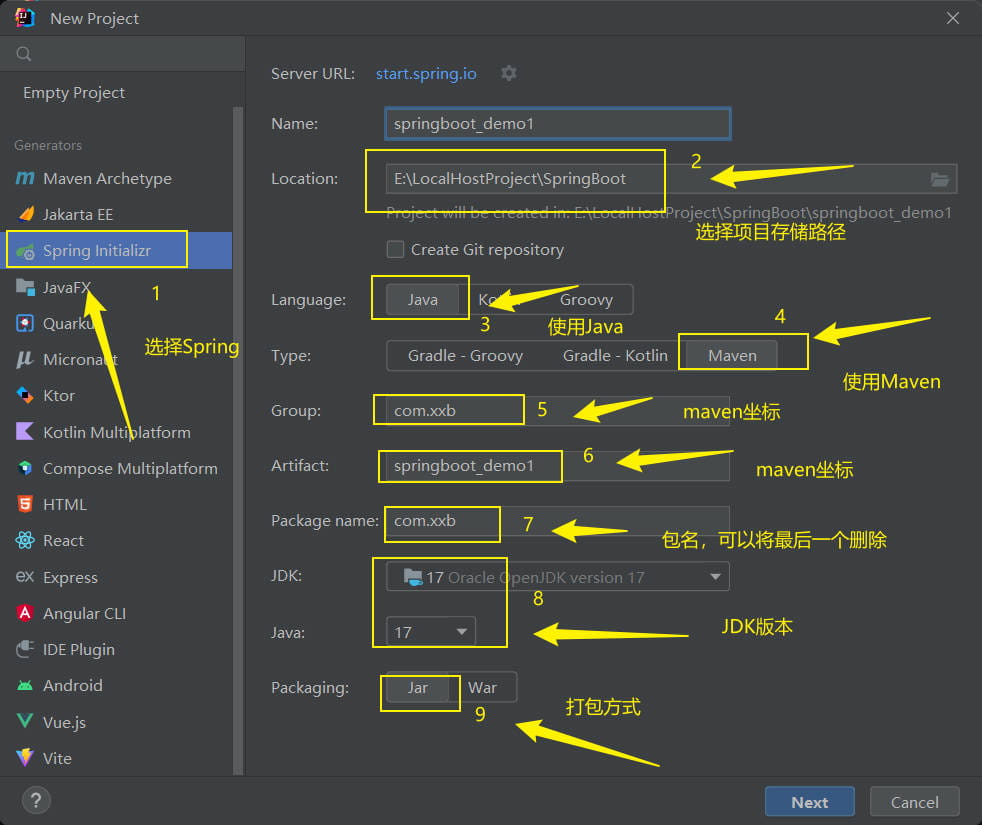Select the IDE Plugin generator
982x825 pixels.
point(79,650)
